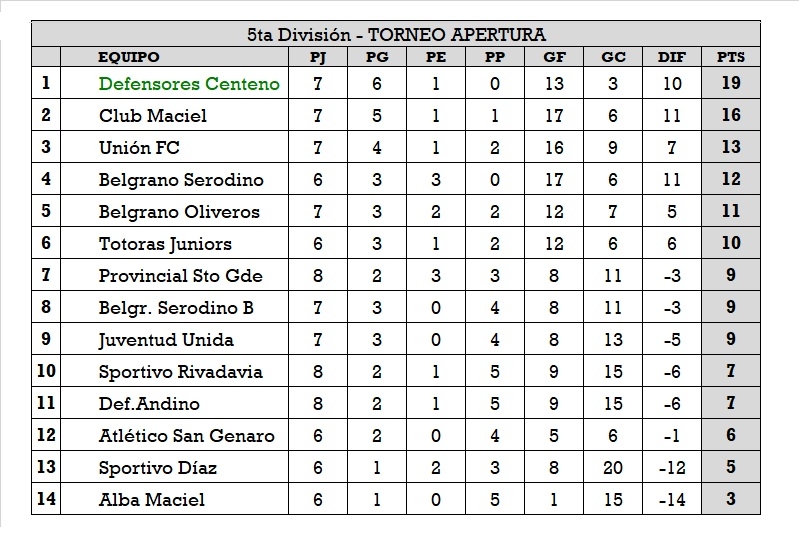Select the 'DIF' column header
This screenshot has height=540, width=799.
pyautogui.click(x=672, y=57)
